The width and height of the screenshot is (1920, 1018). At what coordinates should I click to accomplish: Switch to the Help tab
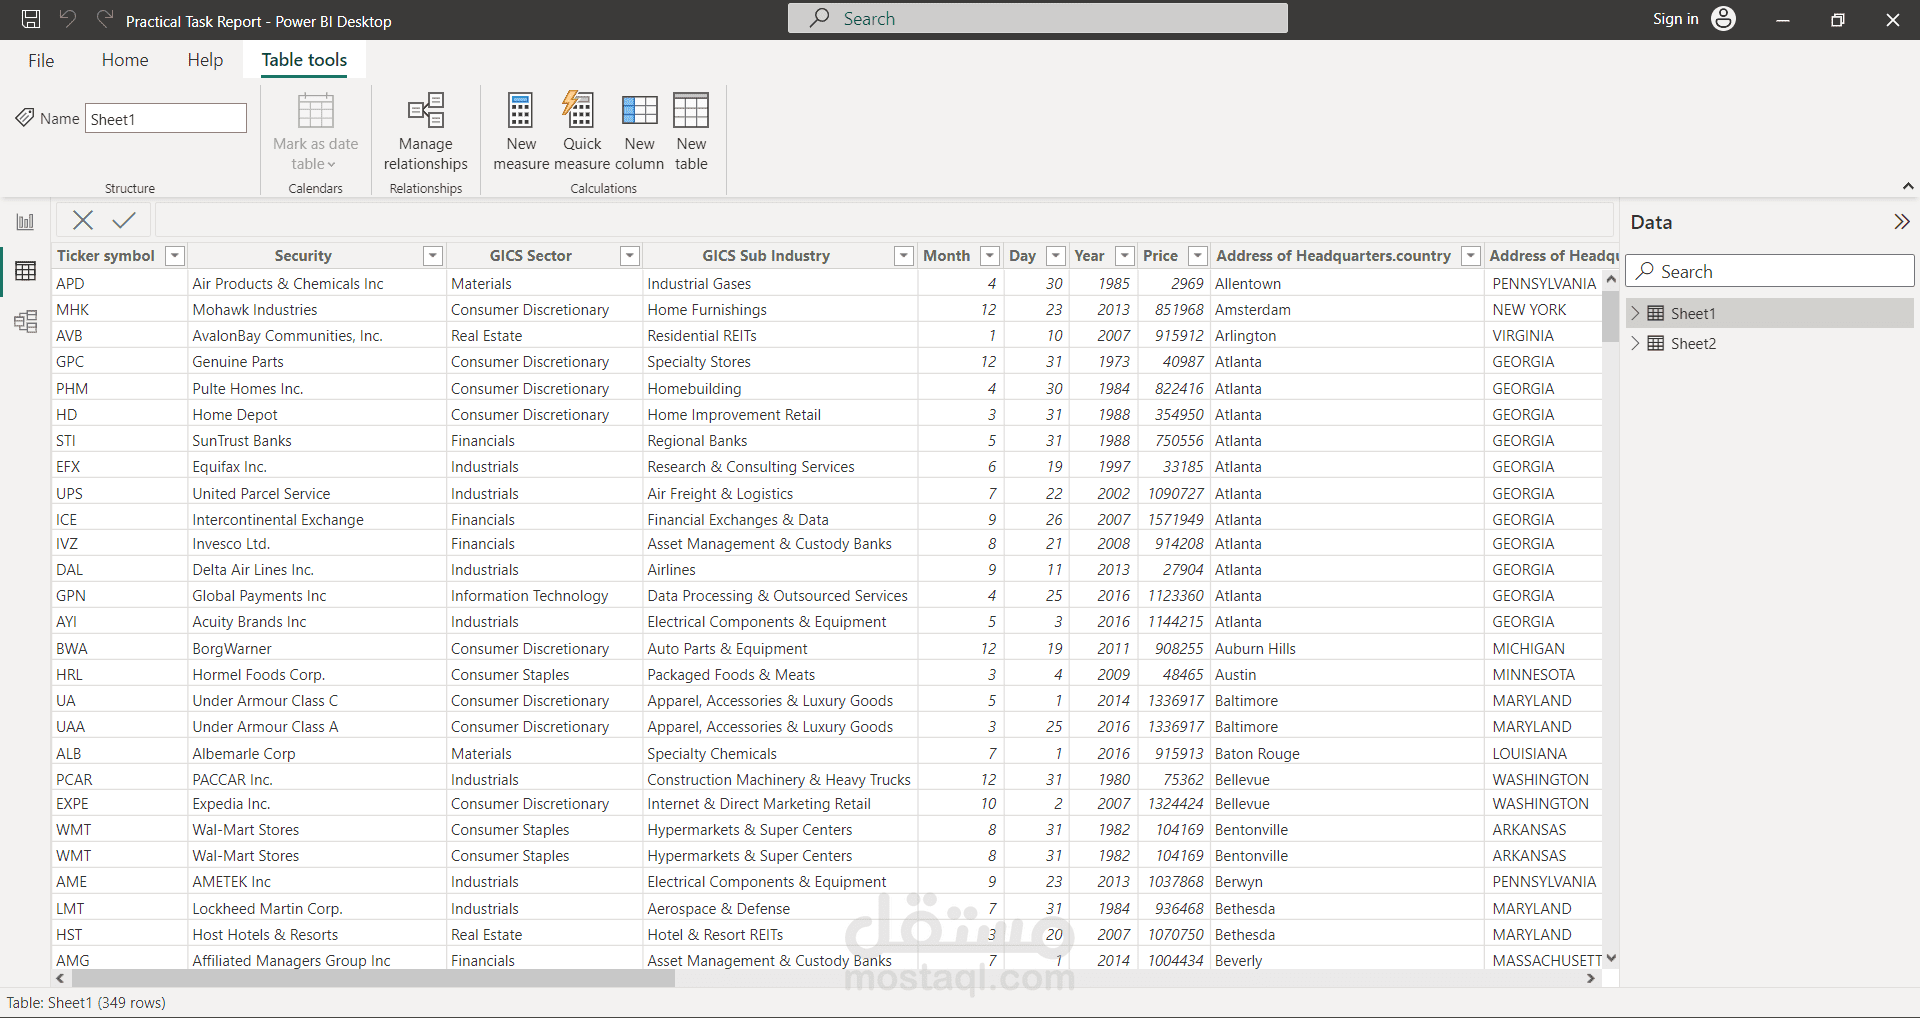[205, 60]
